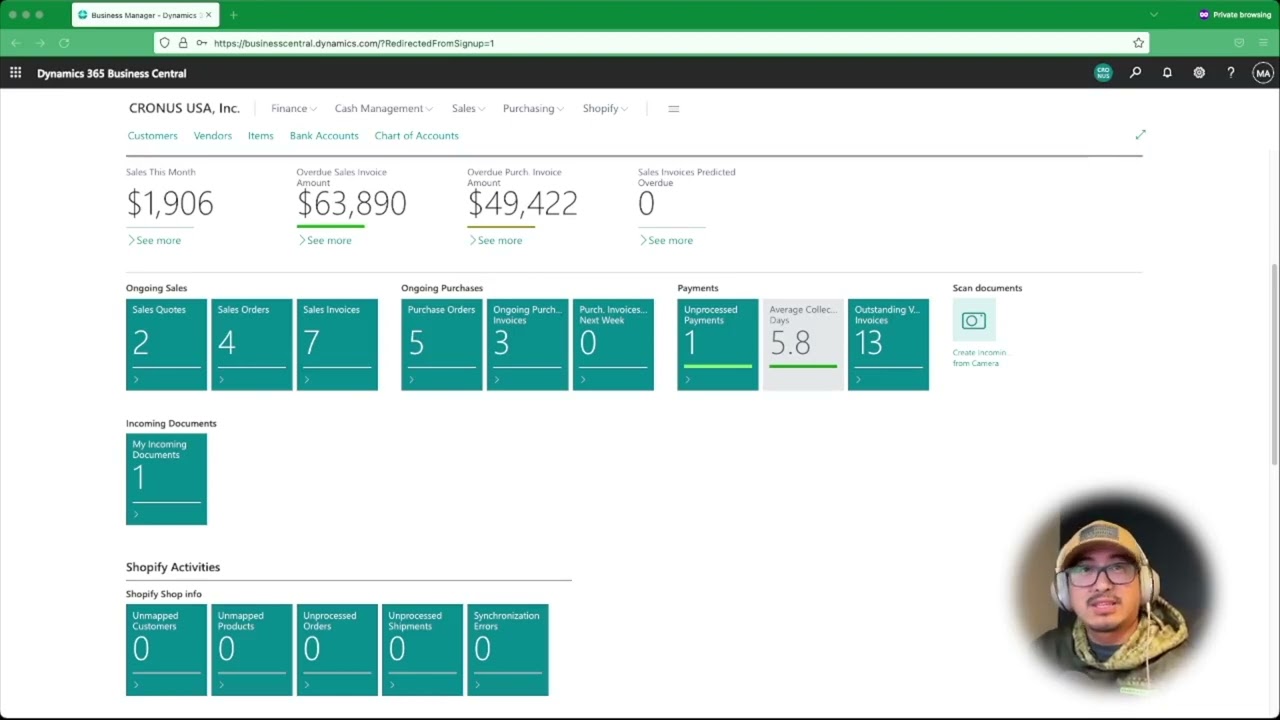Open the Sales Orders tile
The height and width of the screenshot is (720, 1280).
point(252,344)
